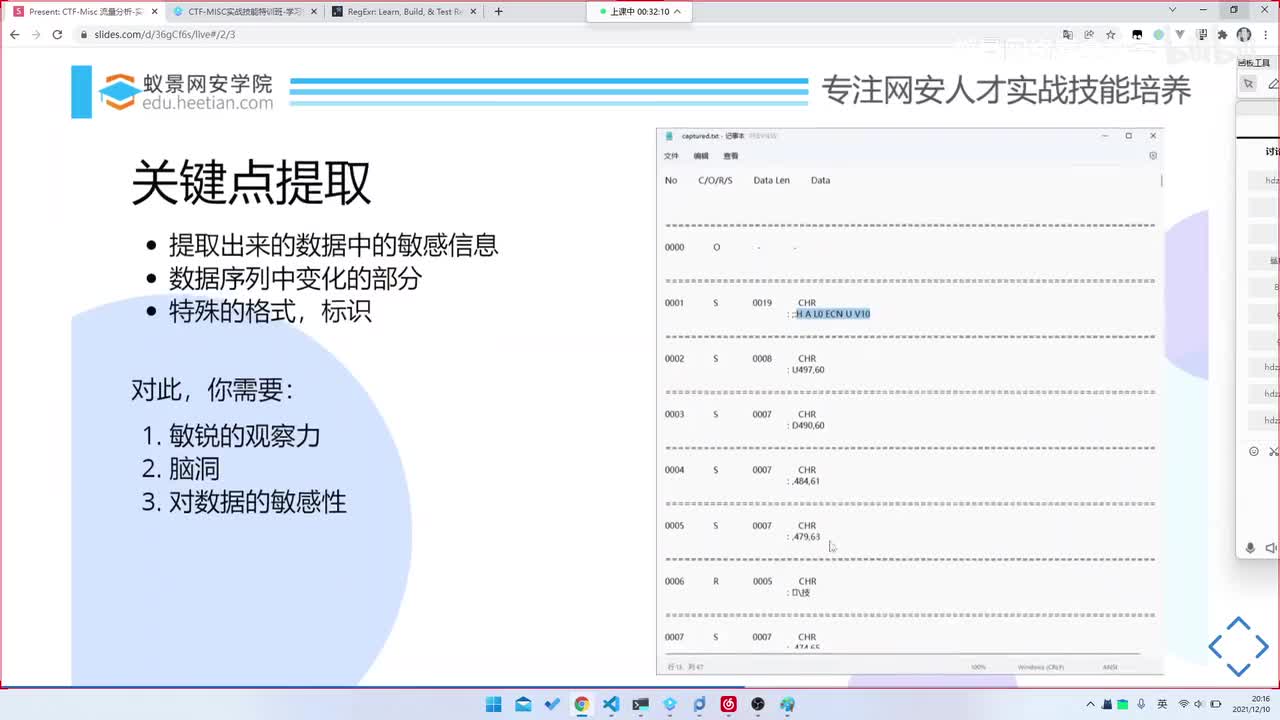This screenshot has height=720, width=1280.
Task: Toggle the speaker icon in the side panel
Action: click(1271, 548)
